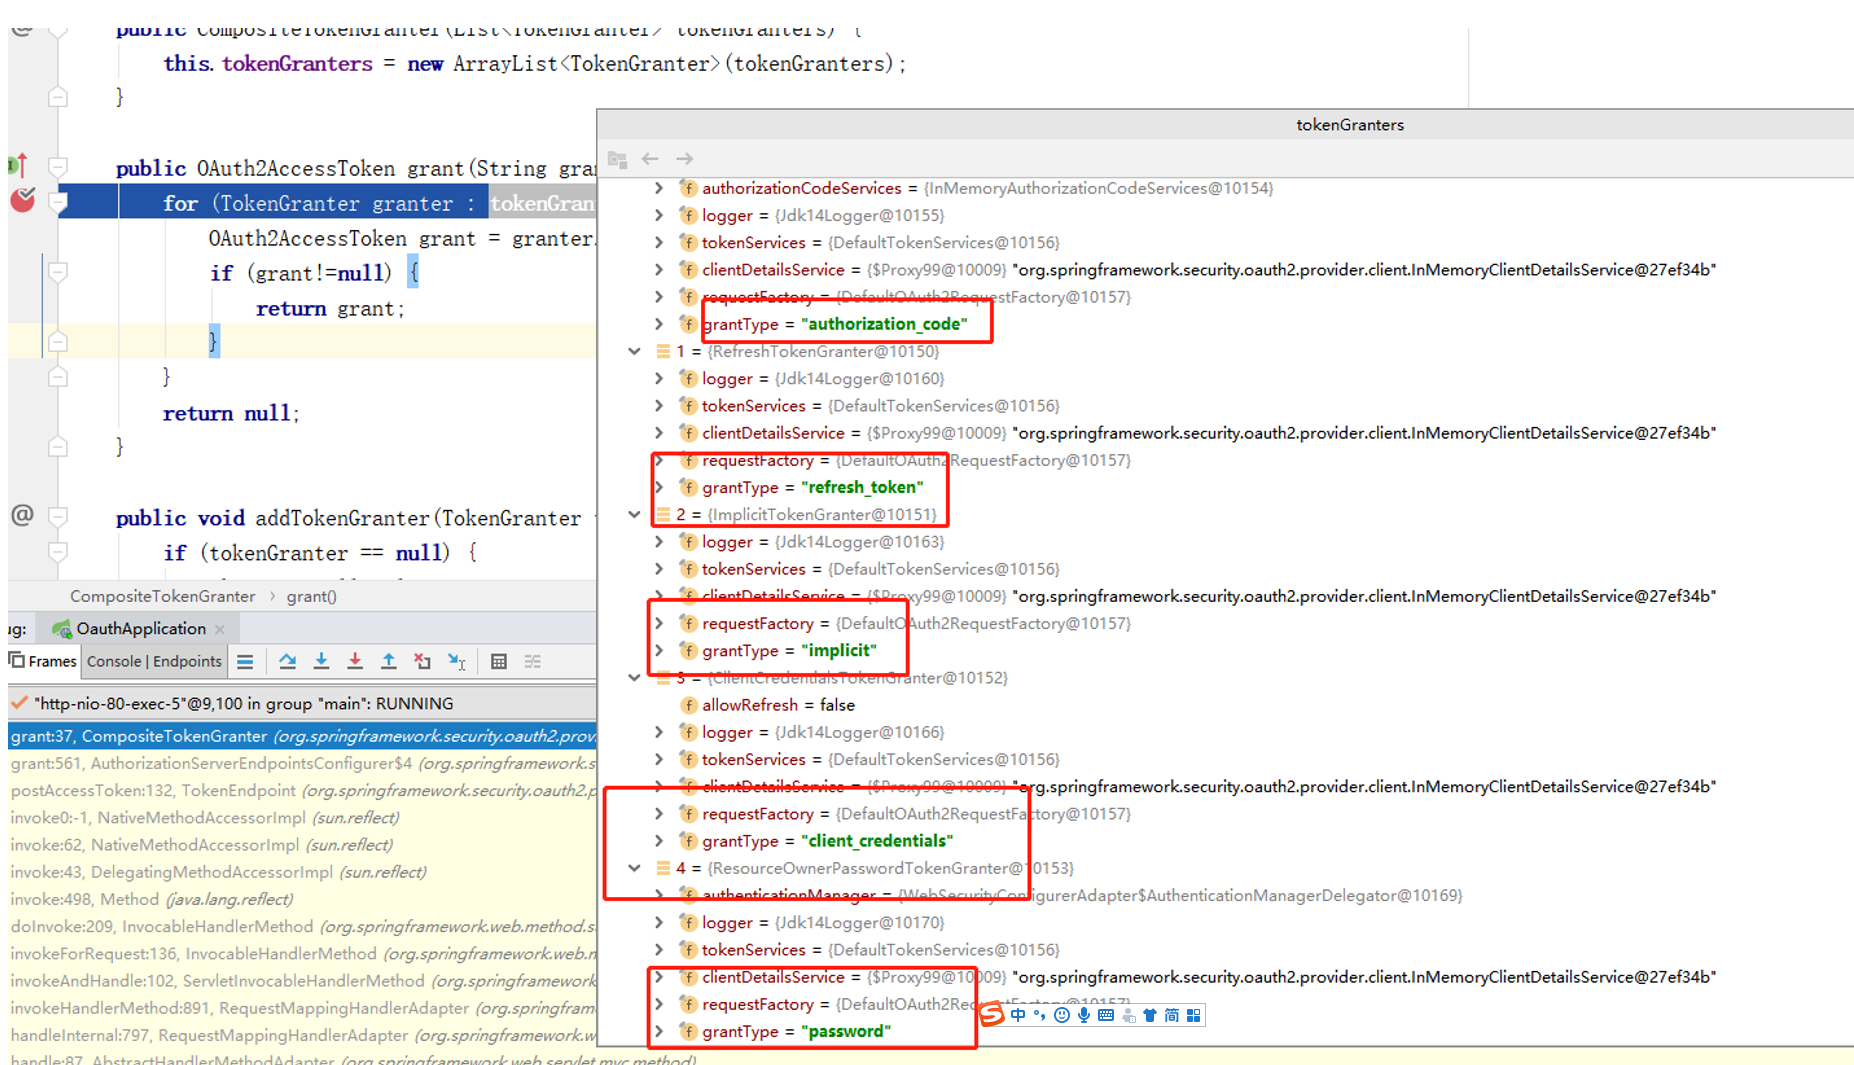Click the Run to Cursor icon
Screen dimensions: 1854x1065
[457, 661]
